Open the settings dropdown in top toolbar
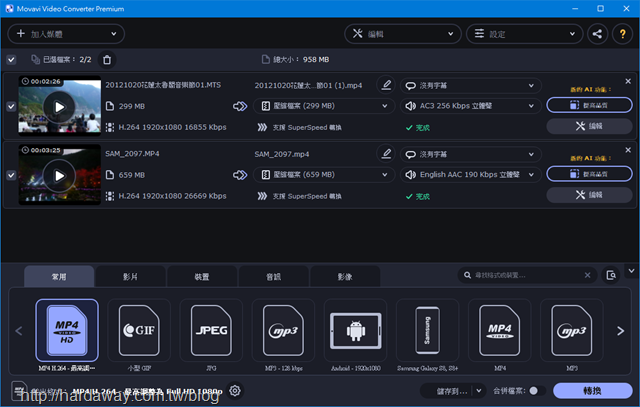 [525, 34]
